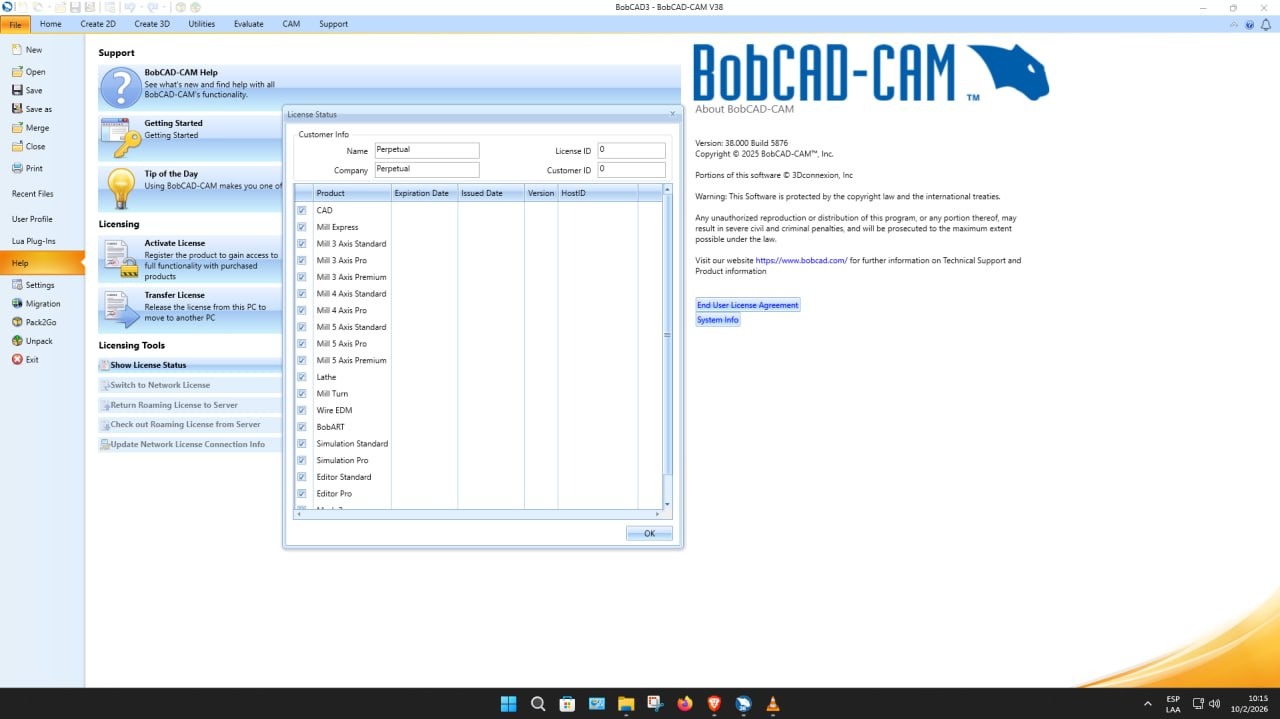Click the Company input field

pyautogui.click(x=427, y=170)
